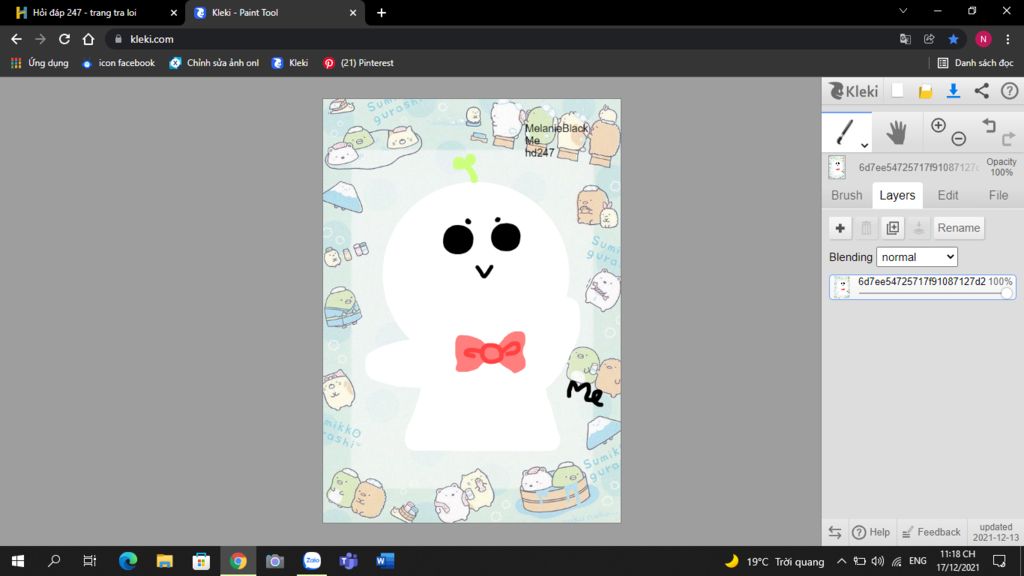This screenshot has width=1024, height=576.
Task: Click the updated 2021-12-13 text
Action: point(995,532)
